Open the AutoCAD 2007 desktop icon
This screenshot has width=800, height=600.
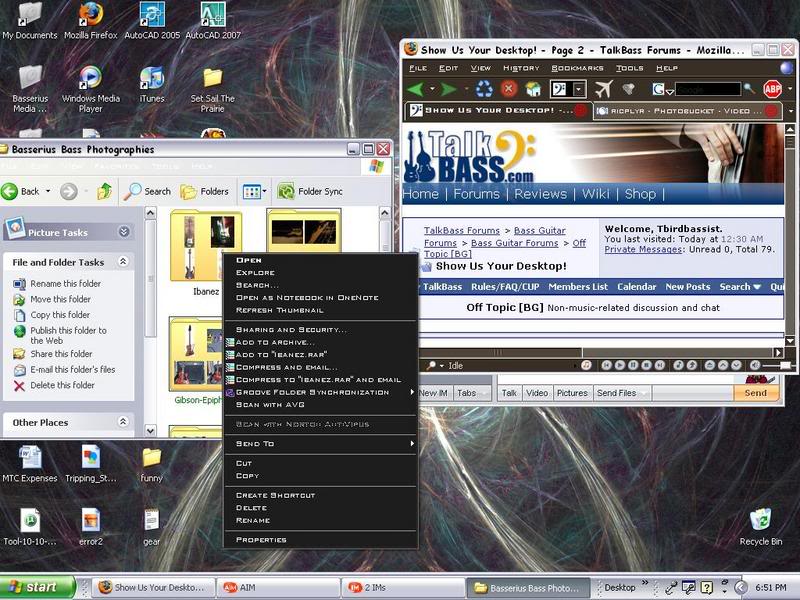pyautogui.click(x=213, y=21)
